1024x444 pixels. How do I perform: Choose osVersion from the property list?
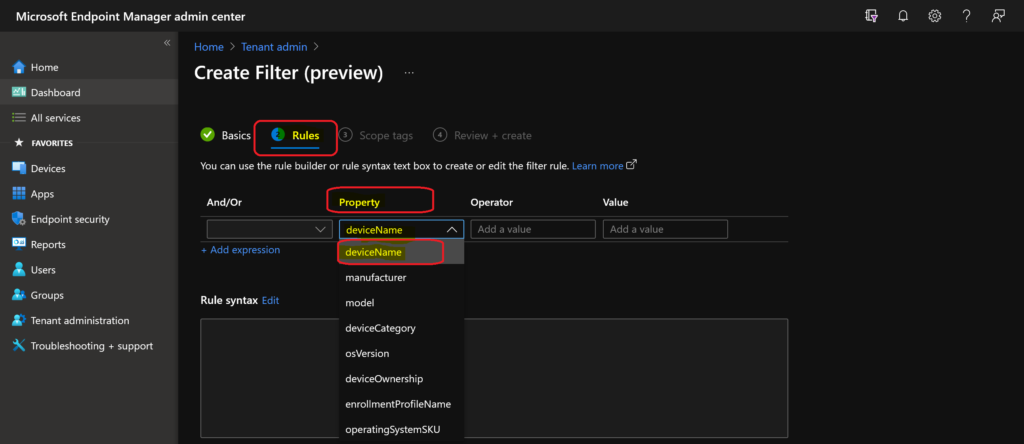coord(401,353)
